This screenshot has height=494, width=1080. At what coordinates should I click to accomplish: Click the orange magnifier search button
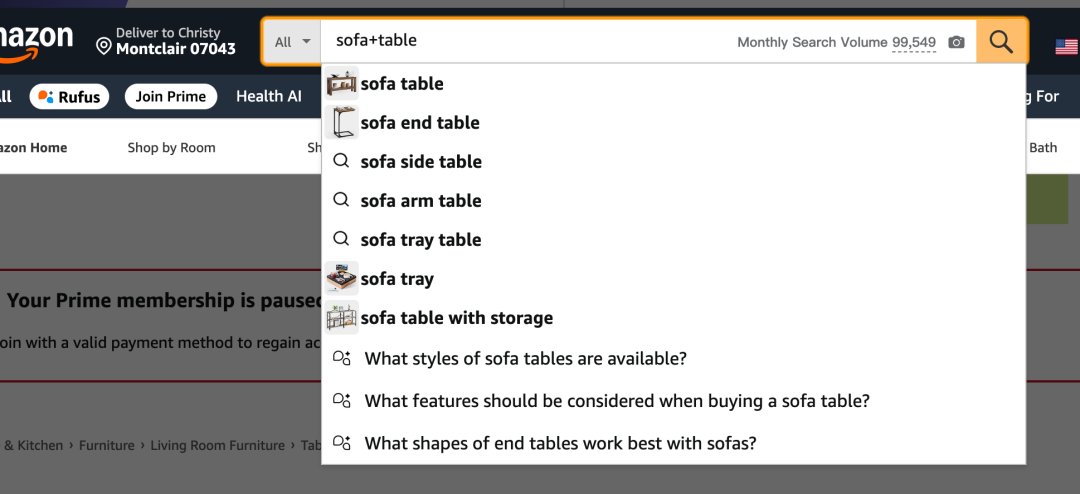click(x=1001, y=42)
